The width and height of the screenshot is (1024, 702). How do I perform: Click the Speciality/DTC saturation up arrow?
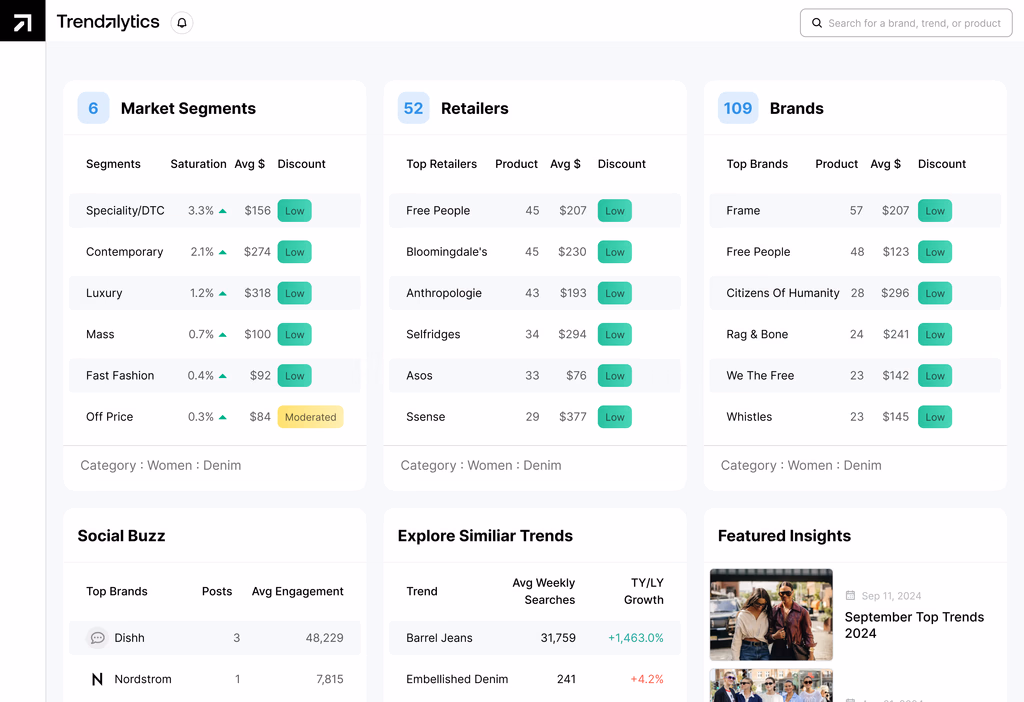223,211
